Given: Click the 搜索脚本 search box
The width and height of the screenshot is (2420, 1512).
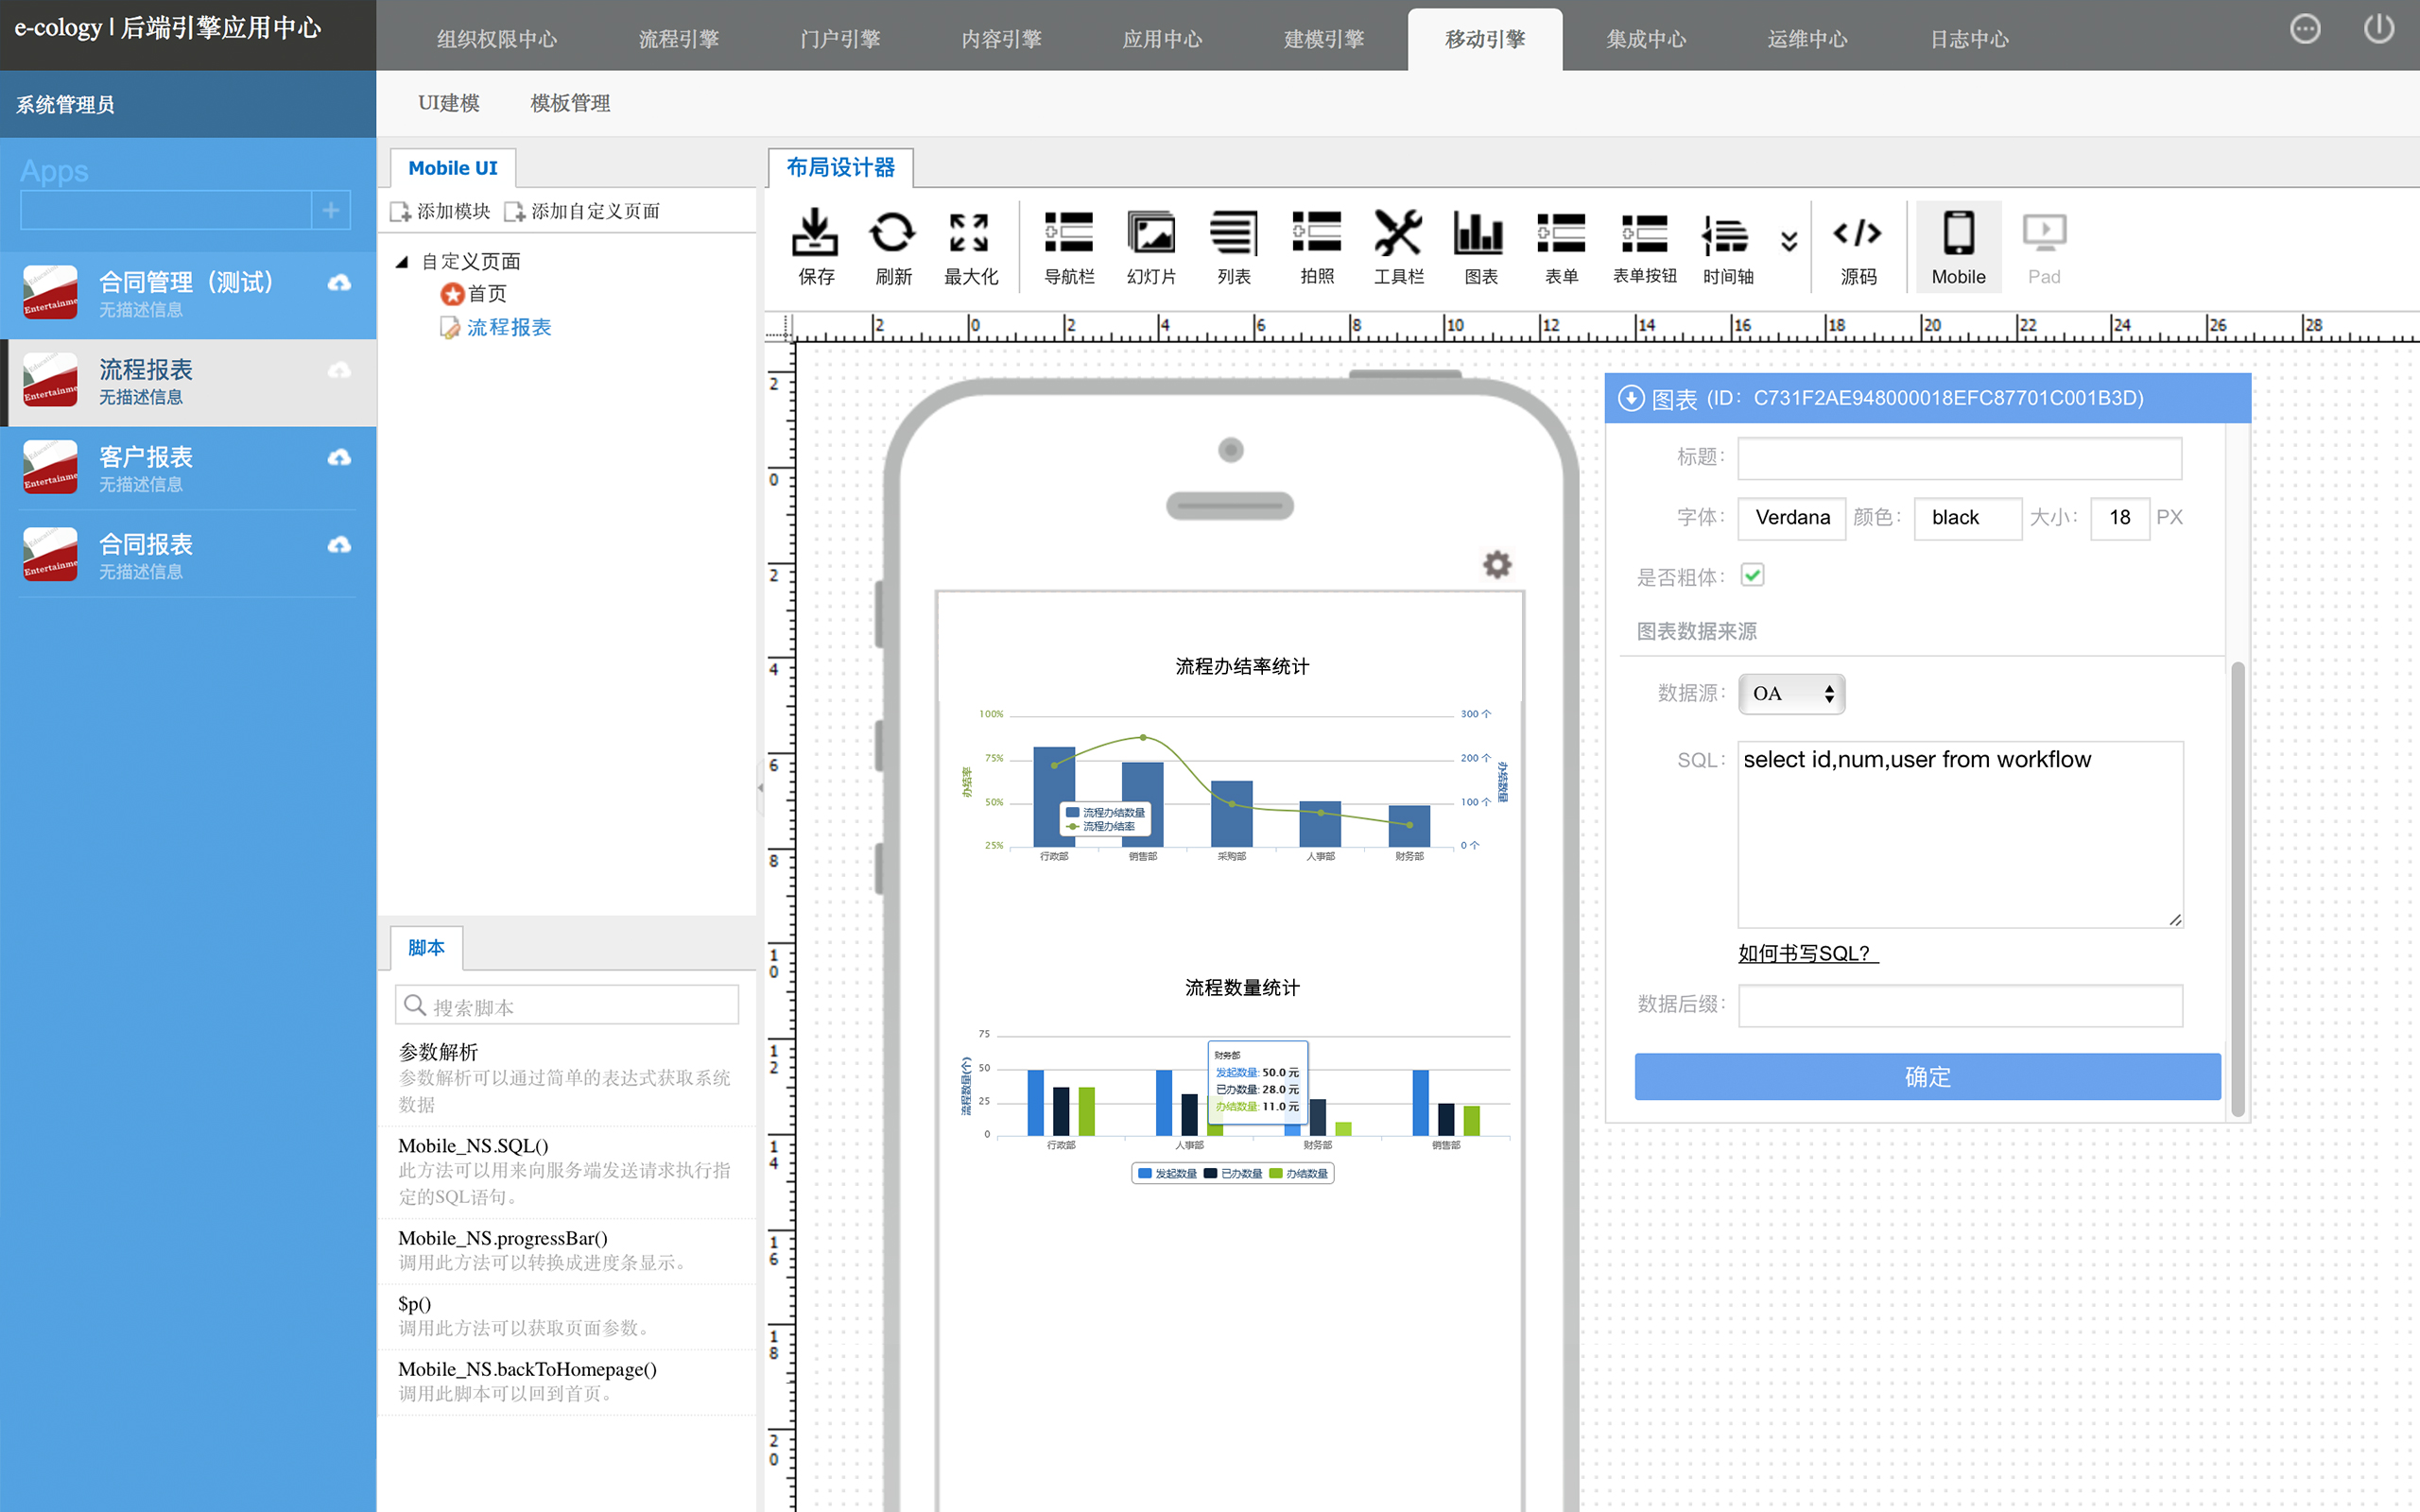Looking at the screenshot, I should (567, 1005).
